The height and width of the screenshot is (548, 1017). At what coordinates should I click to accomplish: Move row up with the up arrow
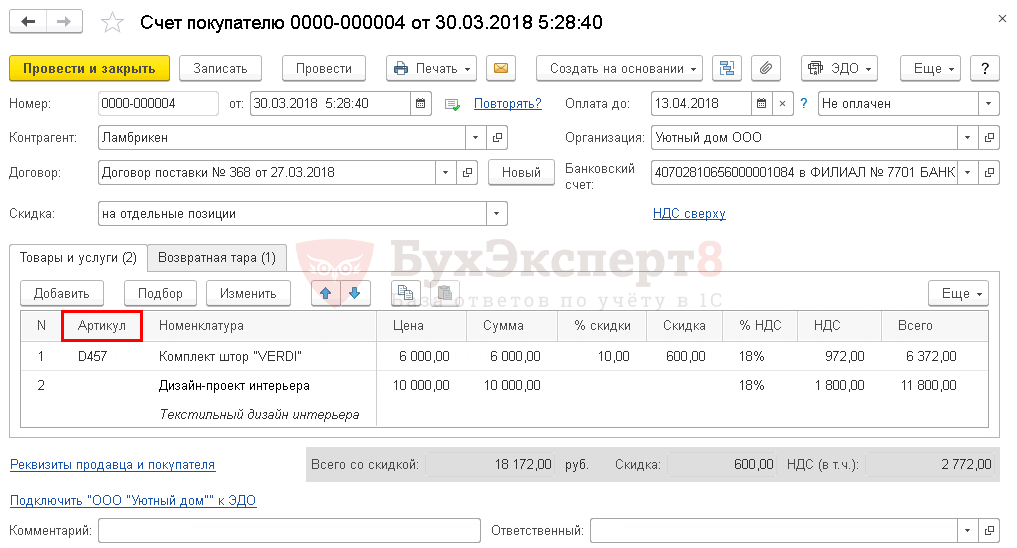pyautogui.click(x=326, y=293)
